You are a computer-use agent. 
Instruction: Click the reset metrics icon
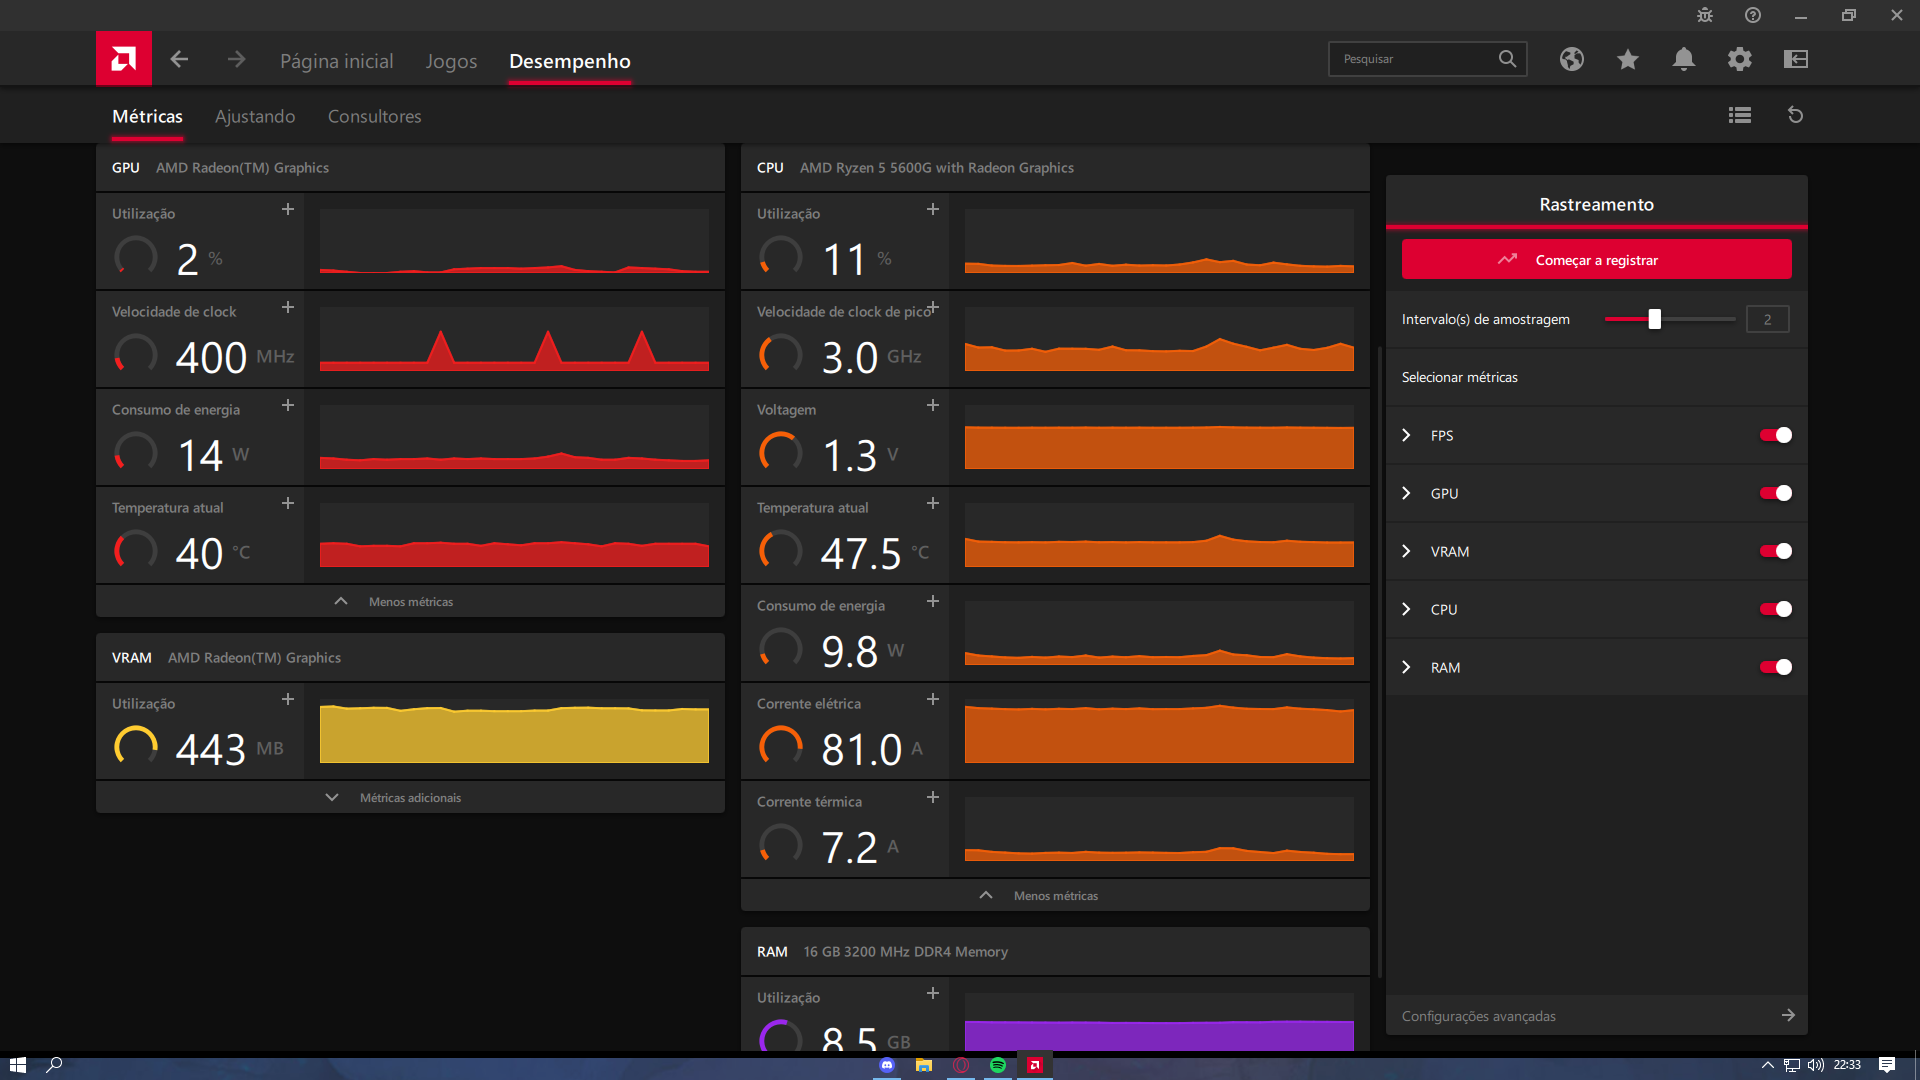1796,115
